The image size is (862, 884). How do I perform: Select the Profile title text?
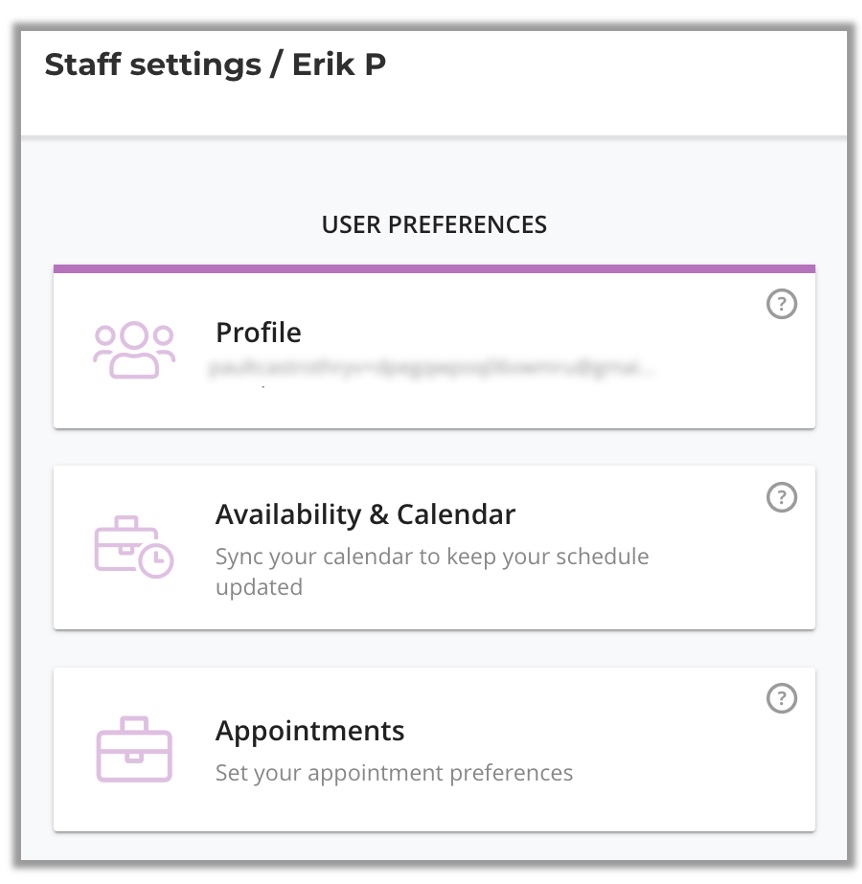pos(258,332)
